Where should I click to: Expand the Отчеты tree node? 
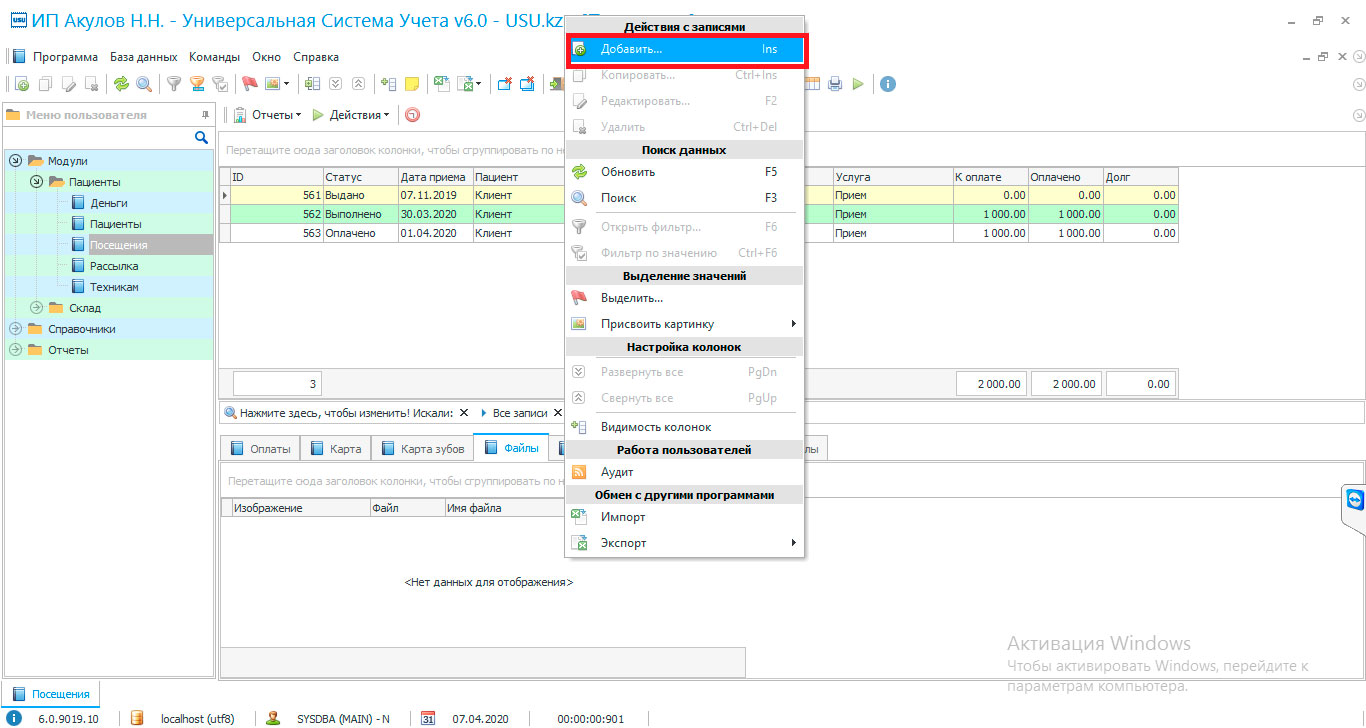point(15,350)
